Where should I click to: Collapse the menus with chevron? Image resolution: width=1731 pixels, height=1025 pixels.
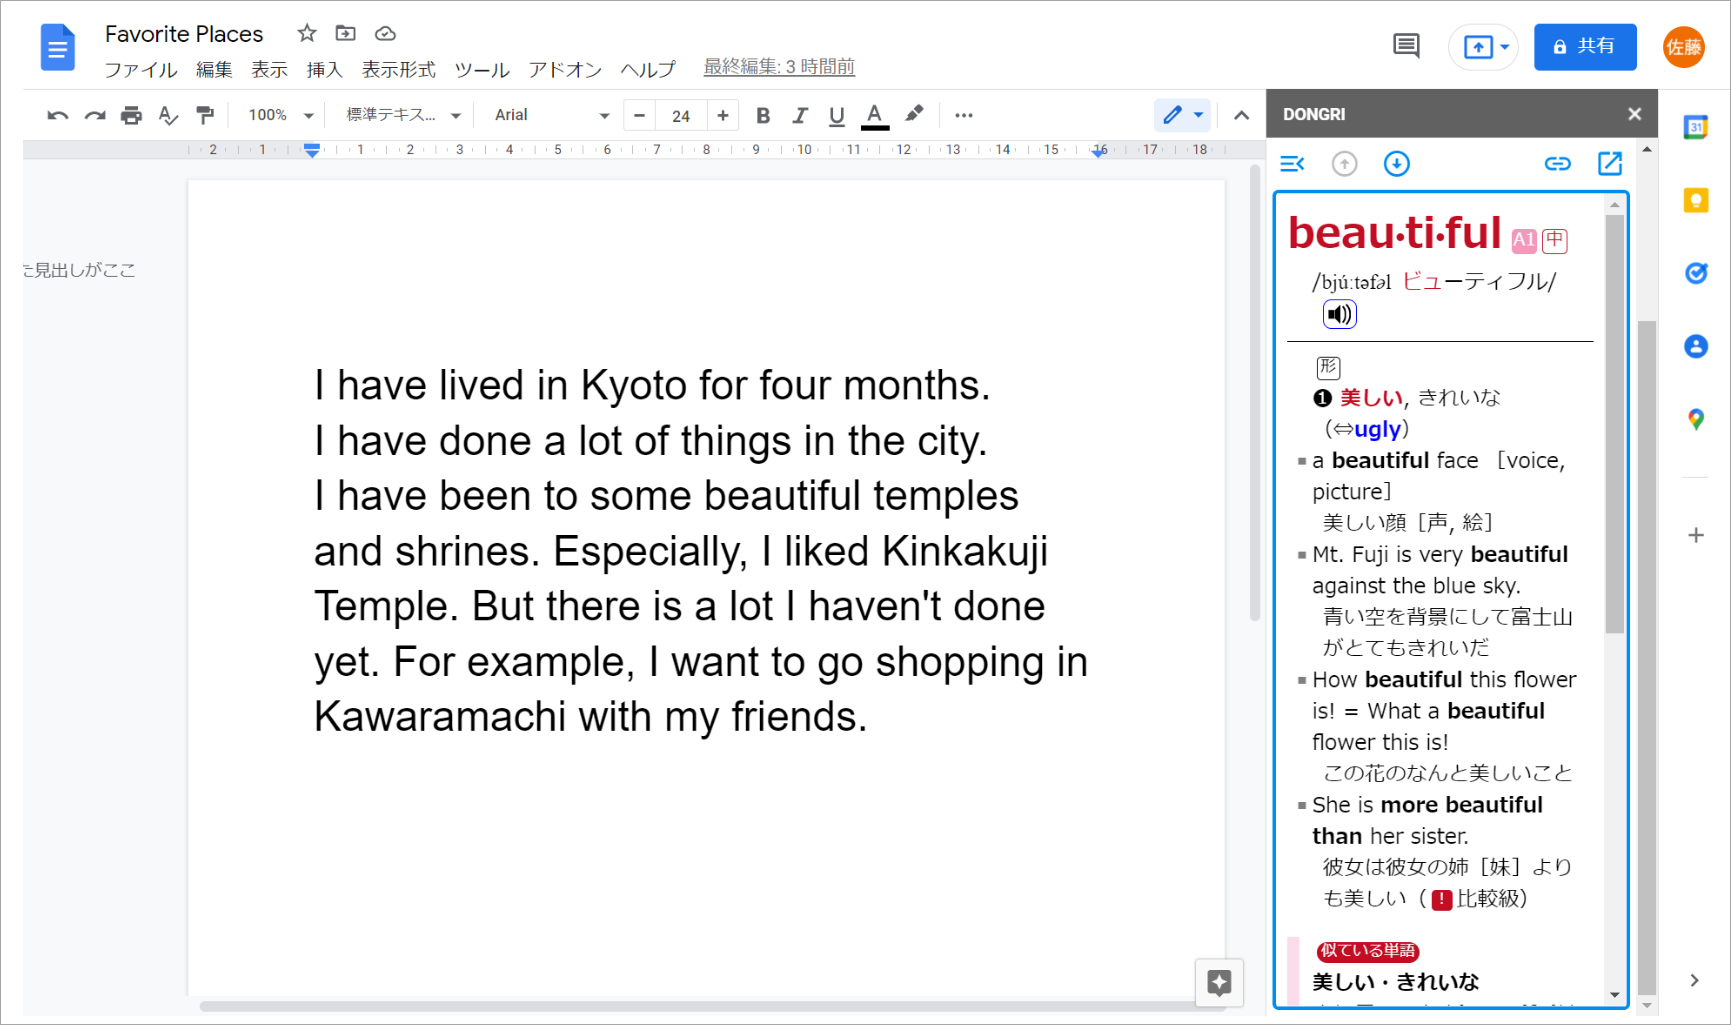[1241, 115]
